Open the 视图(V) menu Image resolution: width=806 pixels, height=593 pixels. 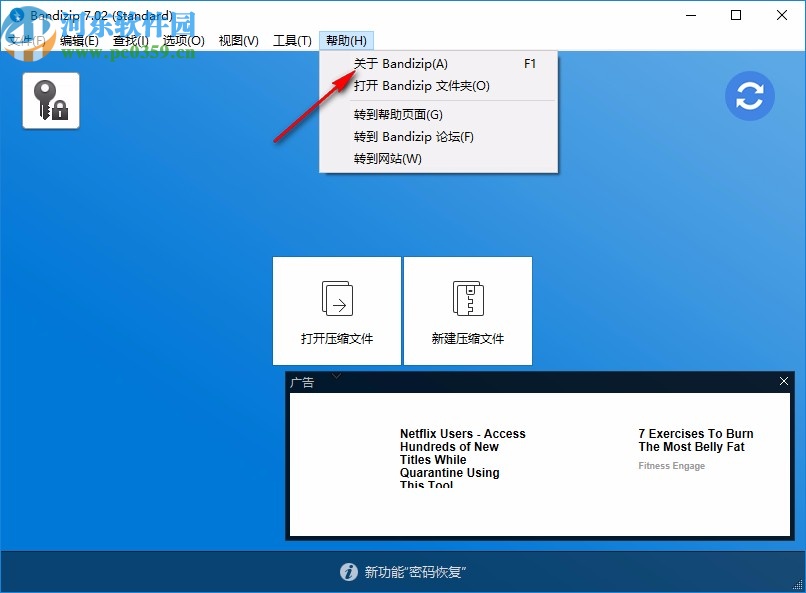pos(238,40)
